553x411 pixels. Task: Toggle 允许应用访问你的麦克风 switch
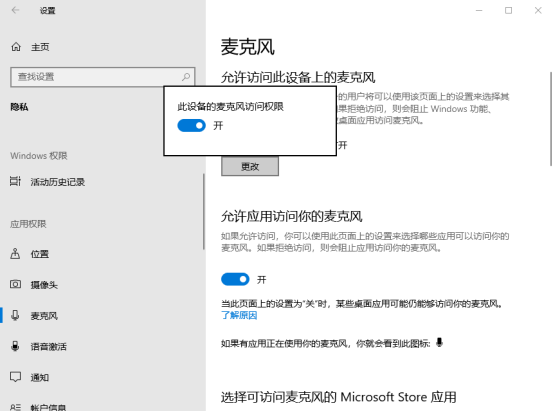(x=235, y=279)
